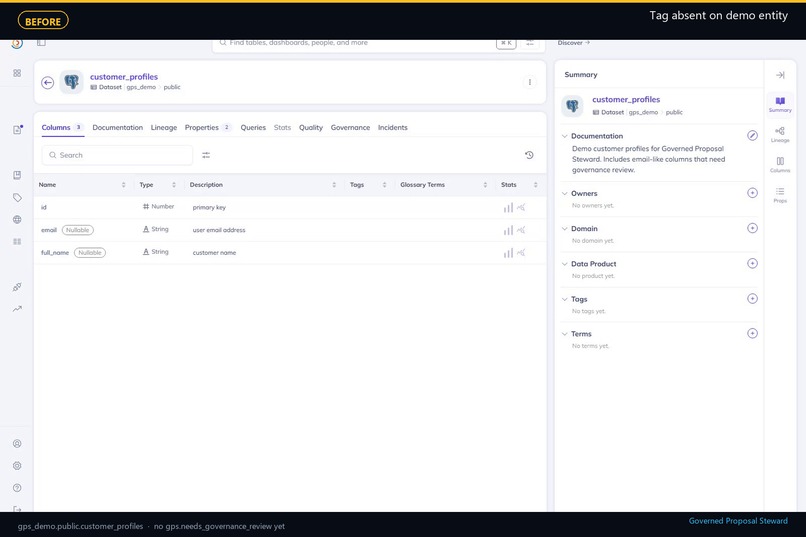
Task: Open the help question icon in left sidebar
Action: coord(17,488)
